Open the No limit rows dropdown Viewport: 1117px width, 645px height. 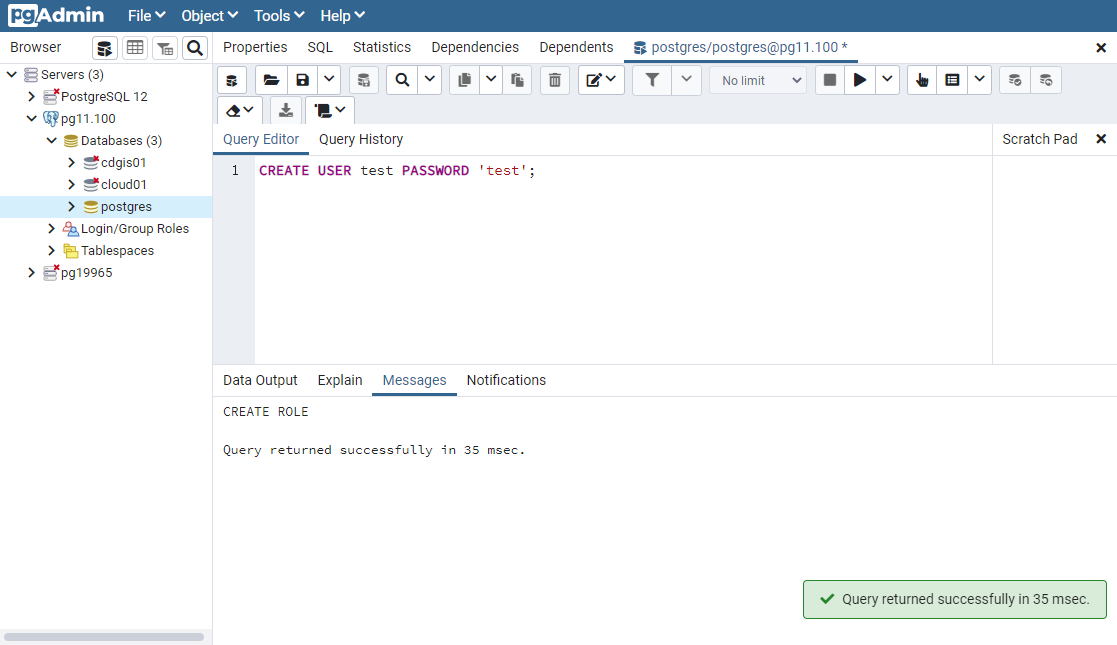[757, 80]
